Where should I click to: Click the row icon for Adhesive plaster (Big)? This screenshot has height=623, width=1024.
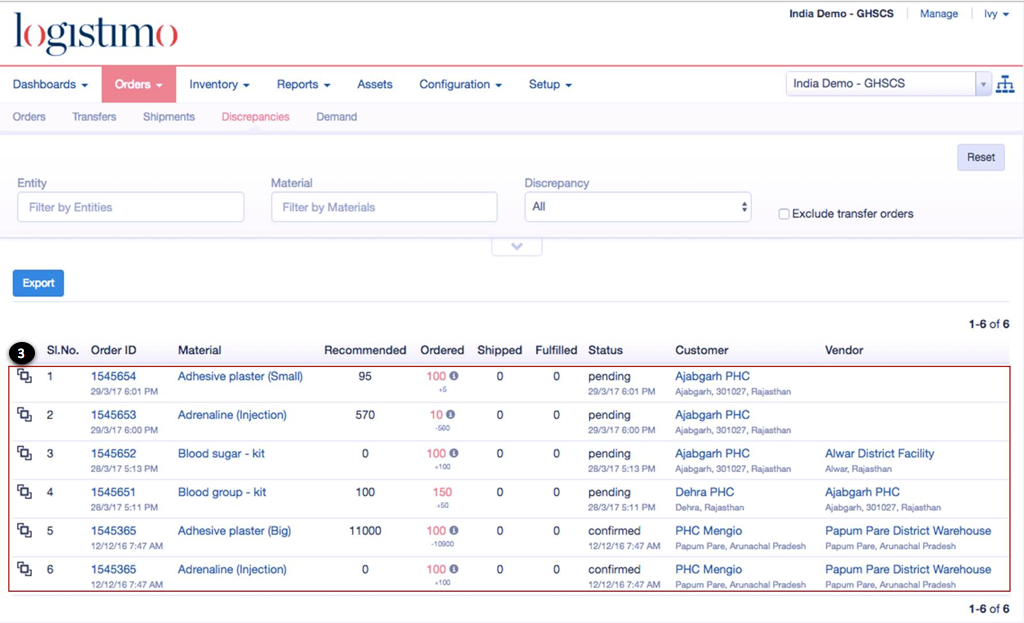coord(24,530)
